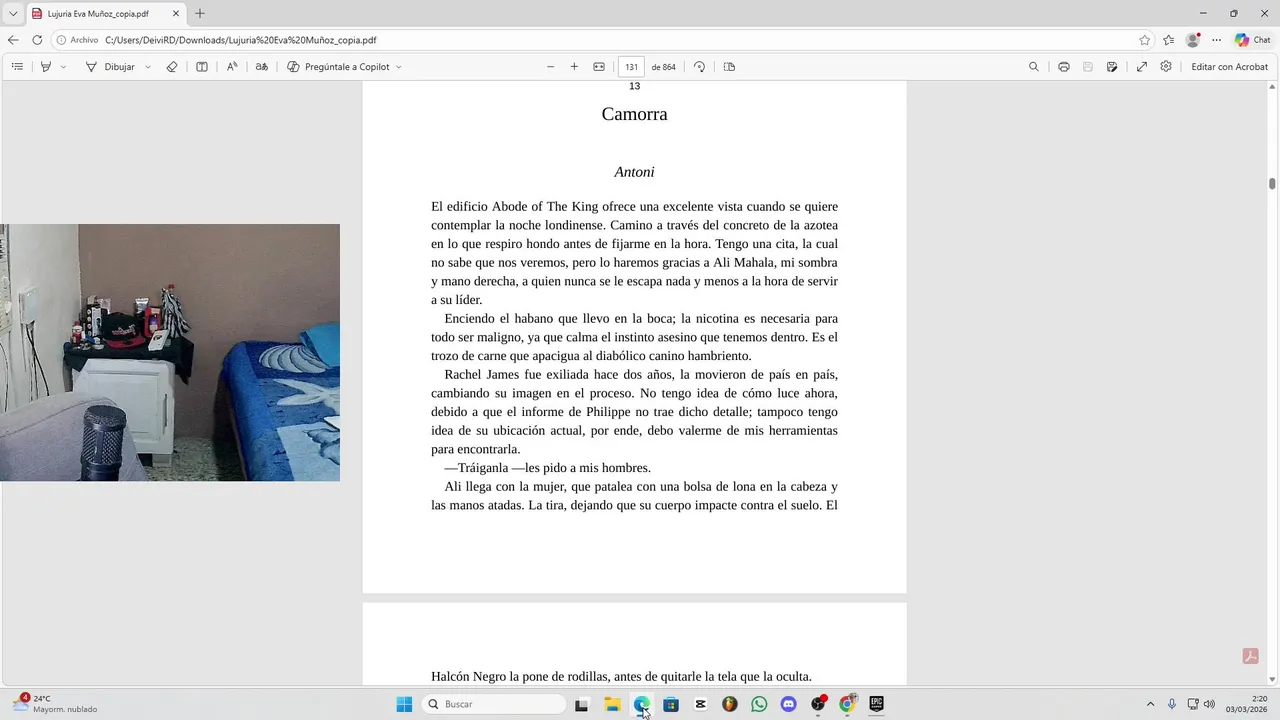1280x720 pixels.
Task: Show hidden system tray icons
Action: click(x=1150, y=704)
